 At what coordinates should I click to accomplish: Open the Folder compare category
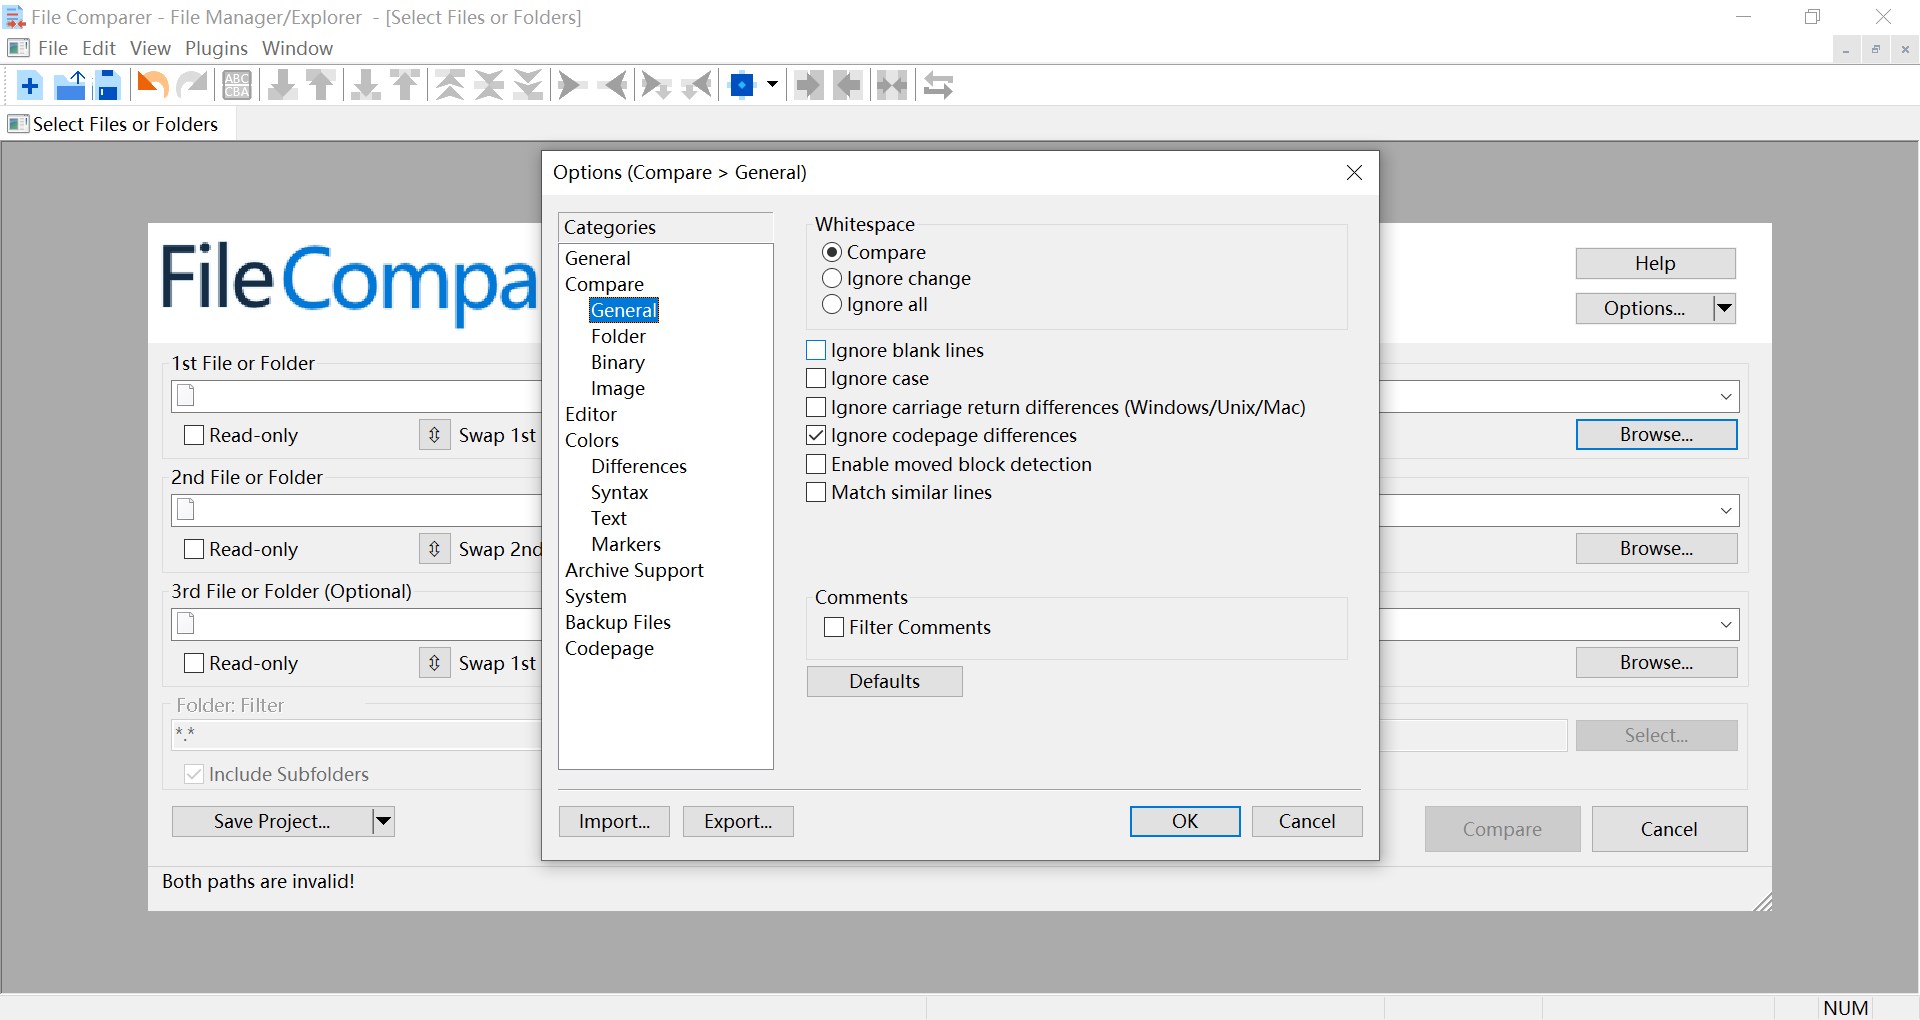[618, 336]
